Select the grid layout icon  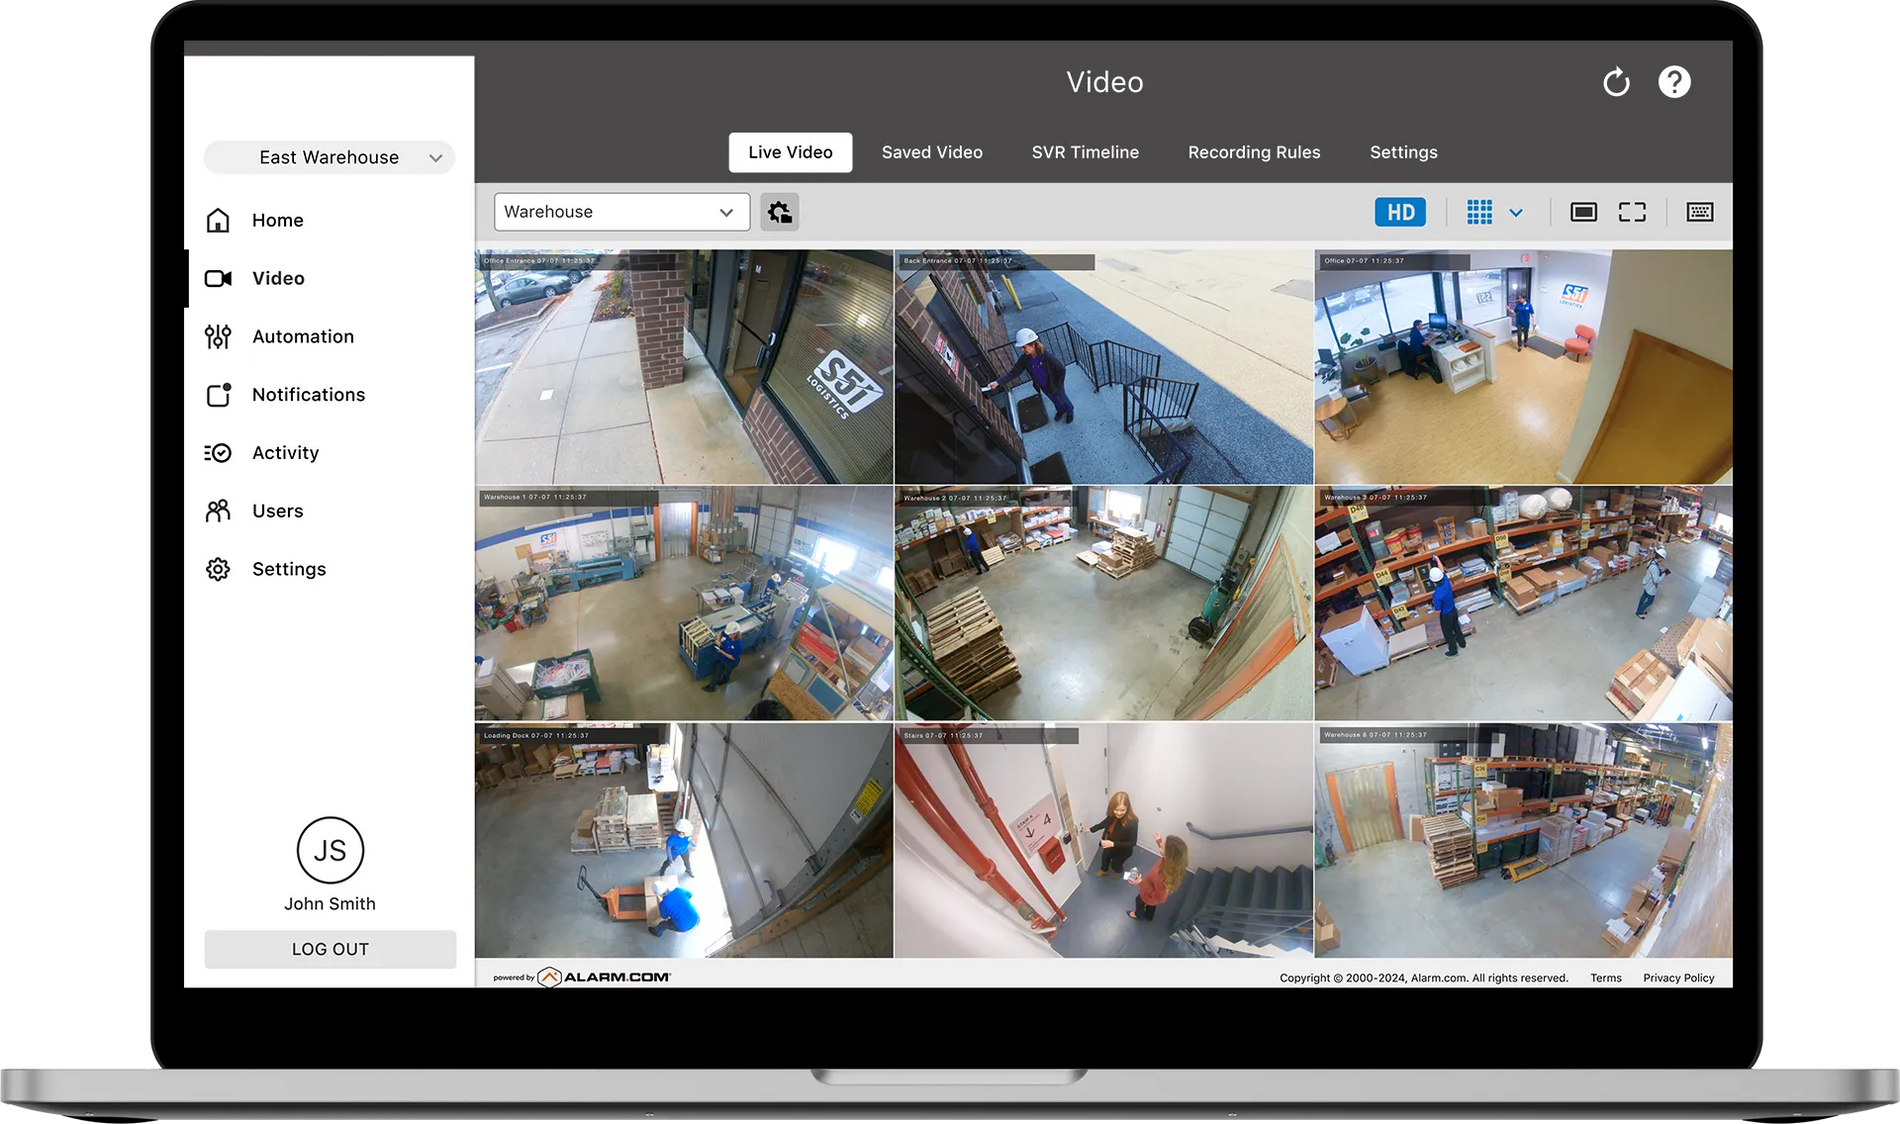[x=1479, y=212]
